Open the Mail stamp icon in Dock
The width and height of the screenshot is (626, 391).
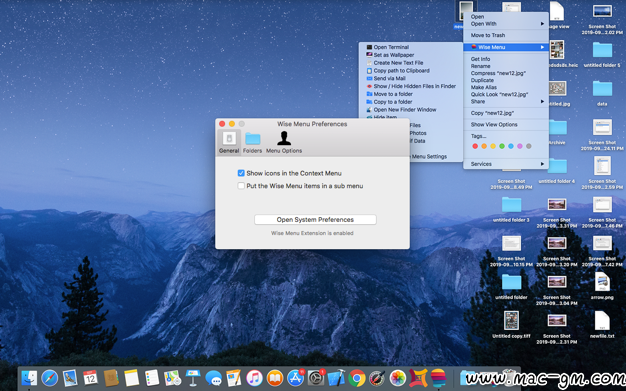point(70,378)
